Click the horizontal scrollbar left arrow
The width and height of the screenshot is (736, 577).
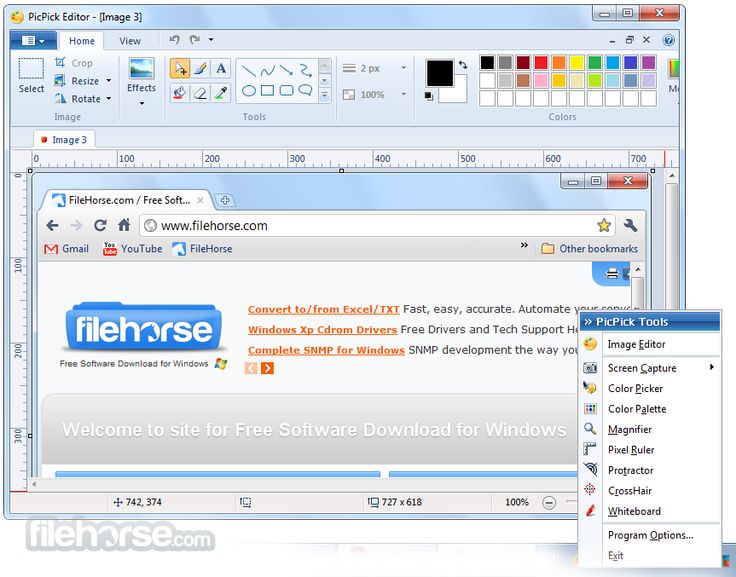pyautogui.click(x=34, y=483)
